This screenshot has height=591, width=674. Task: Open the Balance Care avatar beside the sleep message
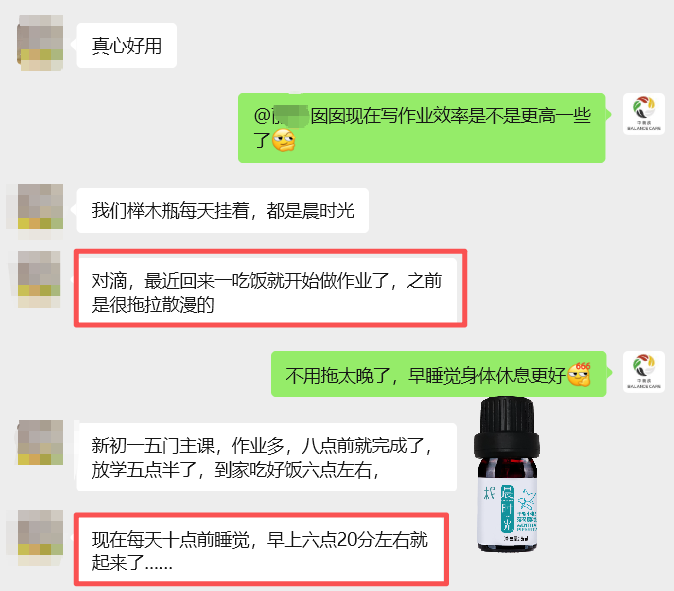click(643, 372)
